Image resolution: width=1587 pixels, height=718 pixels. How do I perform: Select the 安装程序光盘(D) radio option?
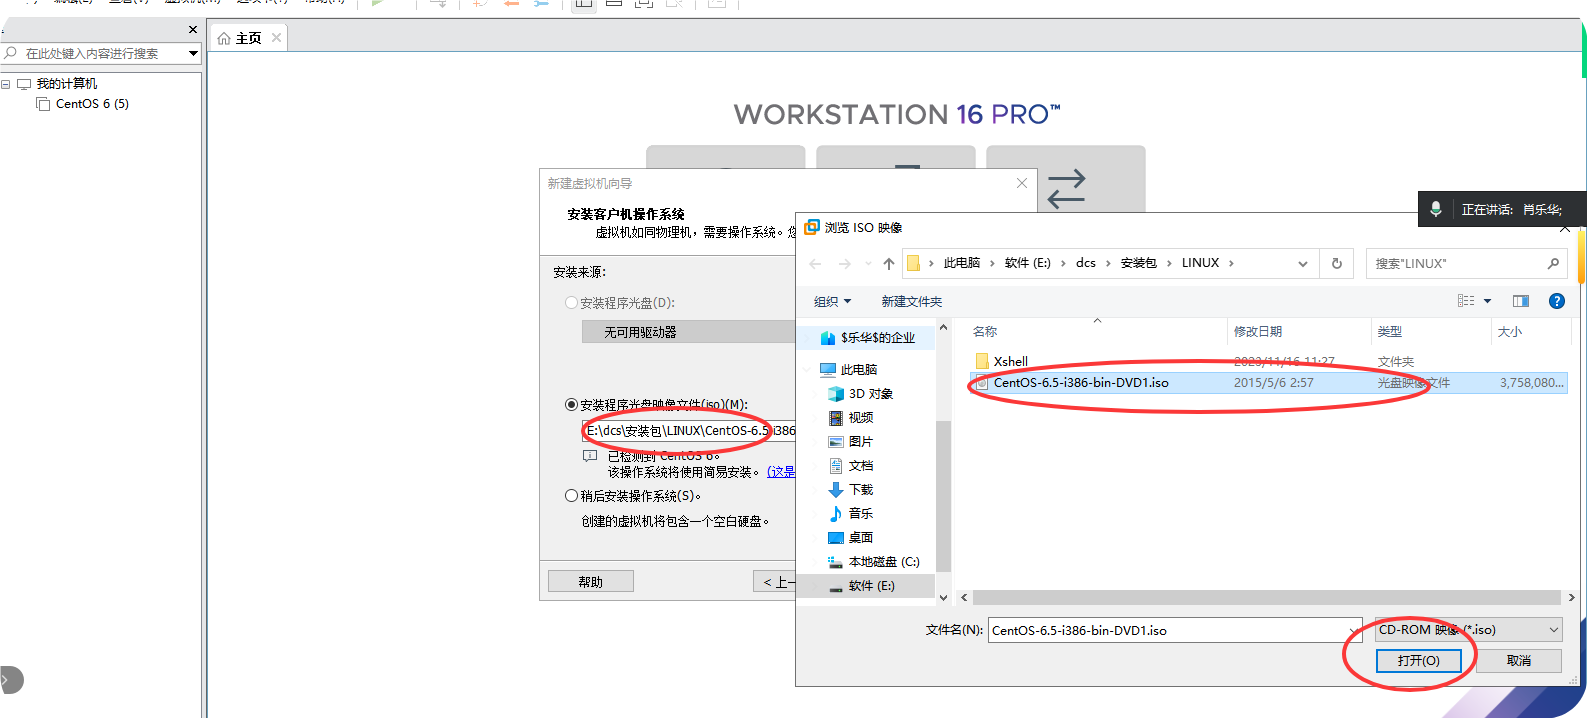tap(572, 303)
